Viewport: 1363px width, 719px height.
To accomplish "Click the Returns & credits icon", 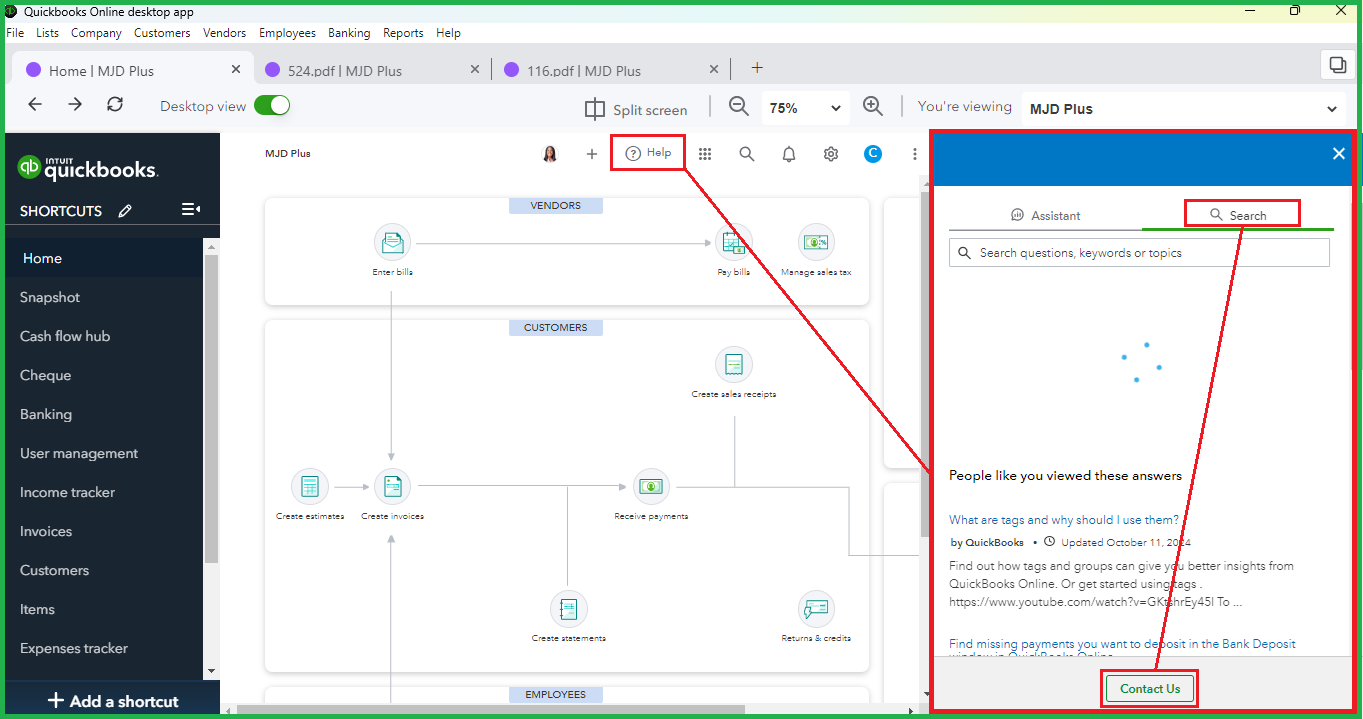I will [x=816, y=607].
